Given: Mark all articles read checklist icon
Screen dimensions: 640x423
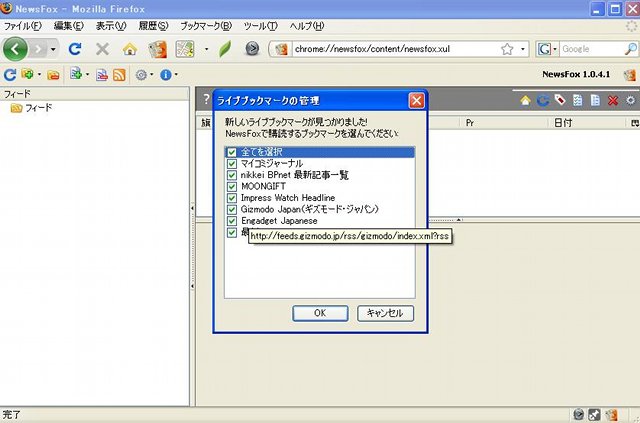Looking at the screenshot, I should coord(578,100).
